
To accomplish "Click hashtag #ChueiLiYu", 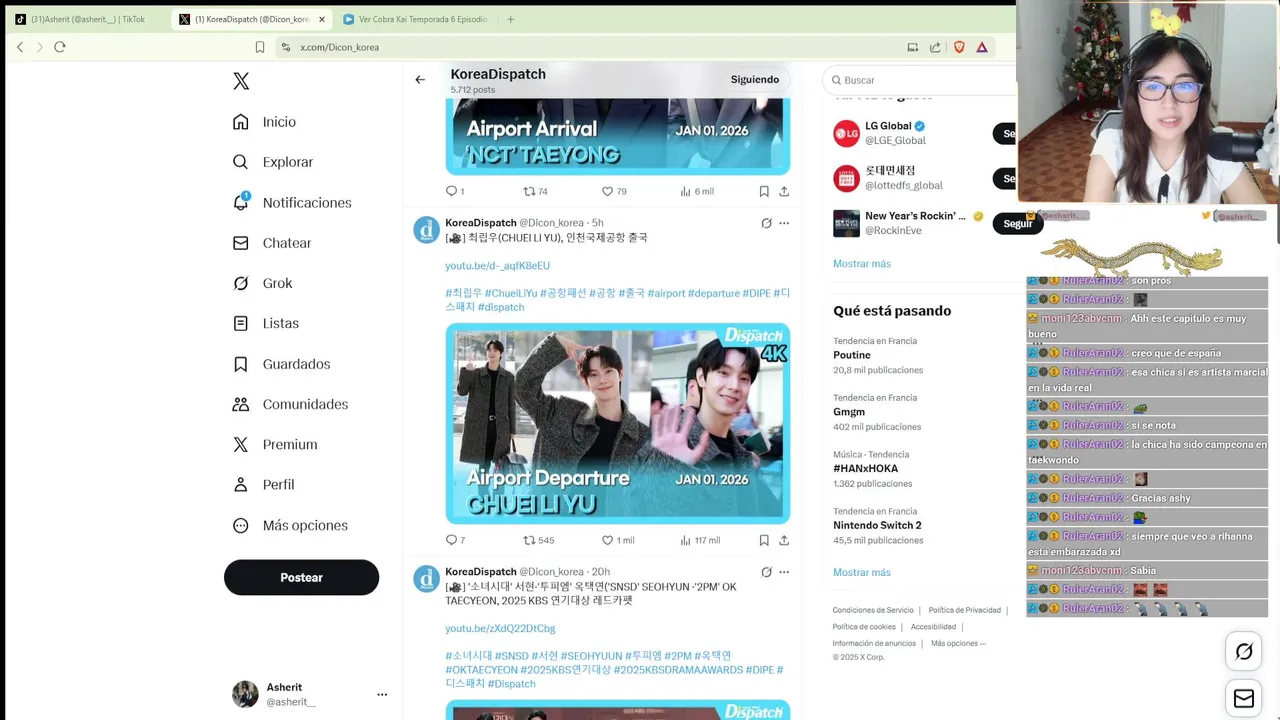I will (x=511, y=293).
